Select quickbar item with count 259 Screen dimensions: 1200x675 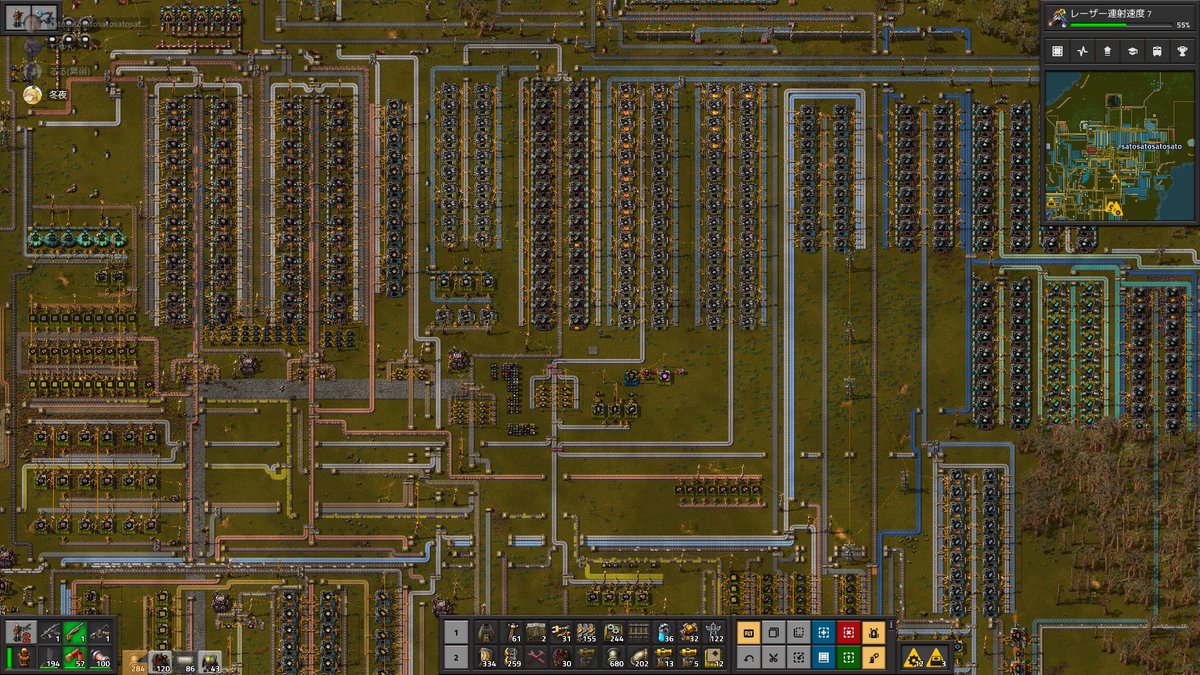pos(511,657)
